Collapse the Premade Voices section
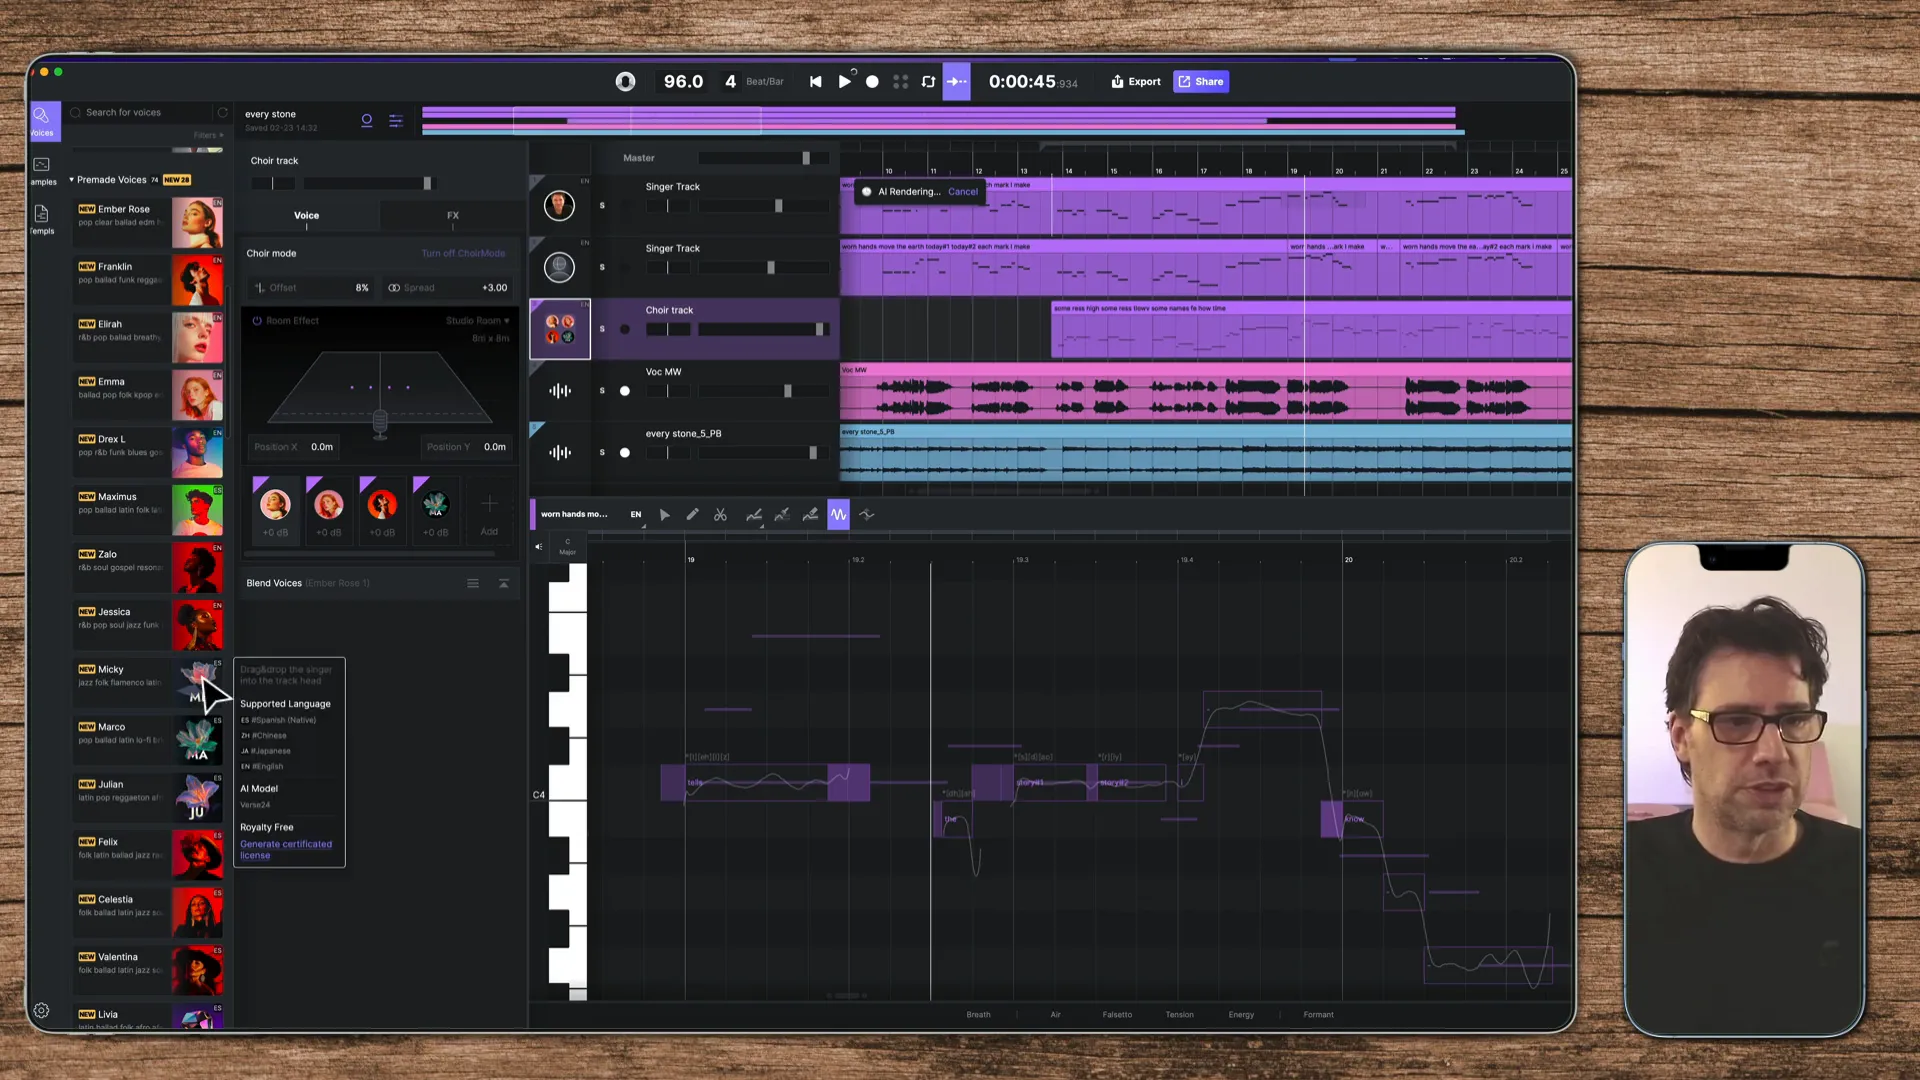 (x=72, y=180)
